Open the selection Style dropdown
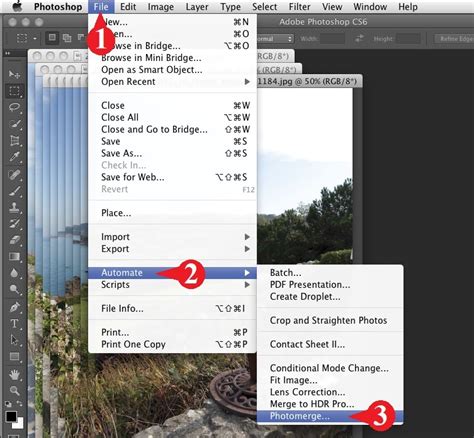The image size is (474, 438). (276, 39)
